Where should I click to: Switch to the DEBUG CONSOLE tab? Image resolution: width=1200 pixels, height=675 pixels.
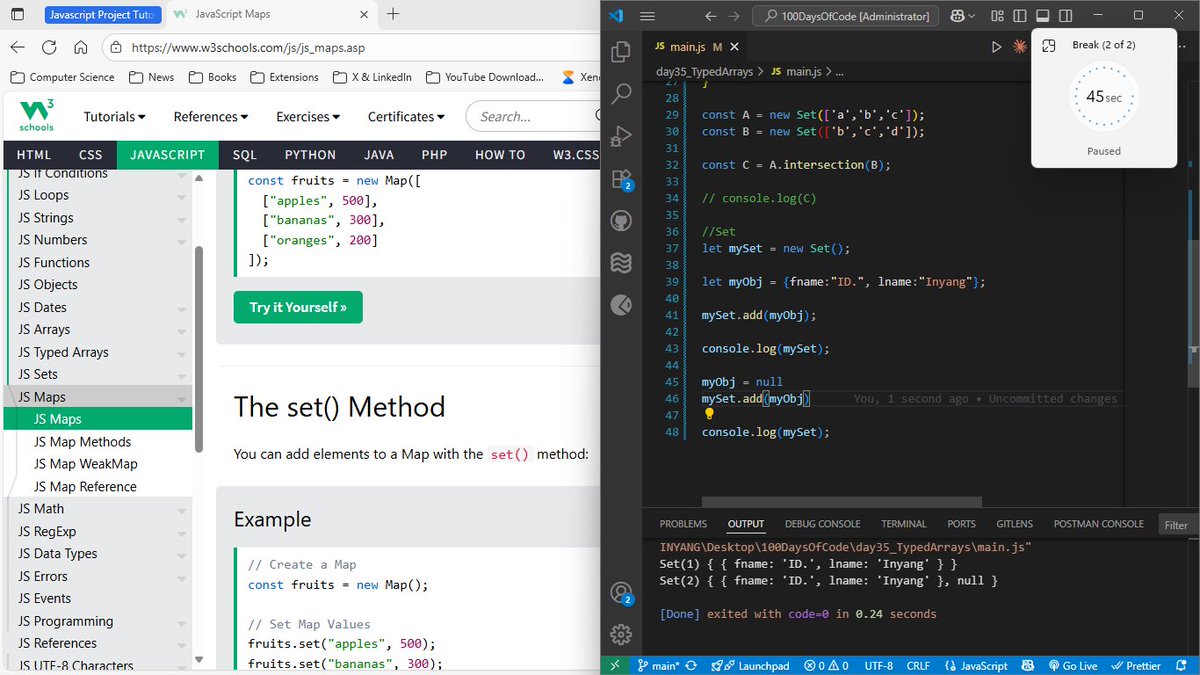click(x=822, y=524)
